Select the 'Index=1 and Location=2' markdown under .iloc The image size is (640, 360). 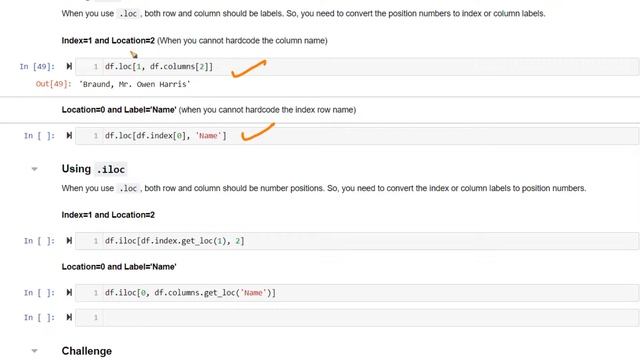click(108, 215)
